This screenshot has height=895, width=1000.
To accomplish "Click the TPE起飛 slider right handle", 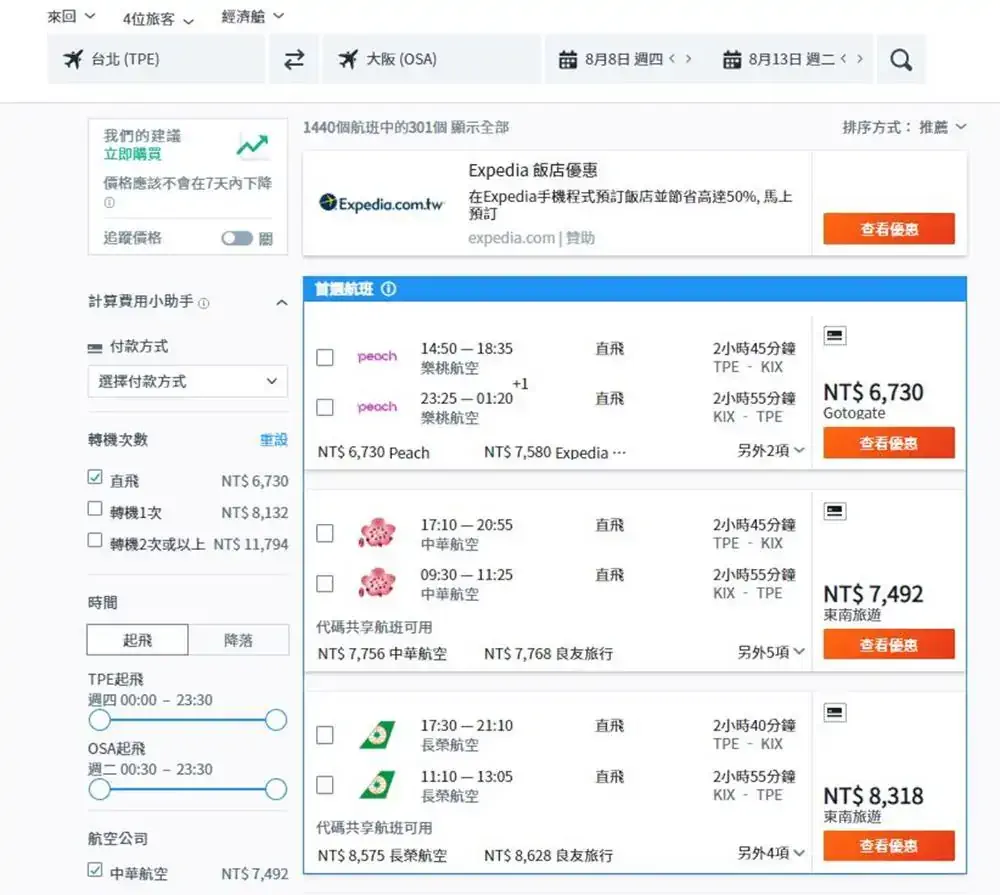I will [x=276, y=720].
